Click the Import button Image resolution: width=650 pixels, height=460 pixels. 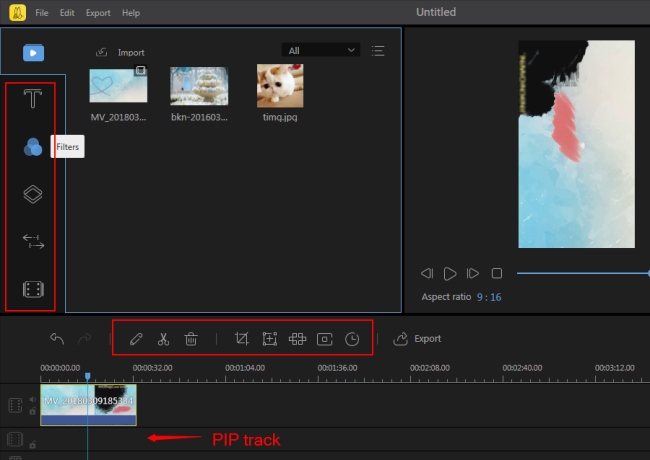(120, 52)
